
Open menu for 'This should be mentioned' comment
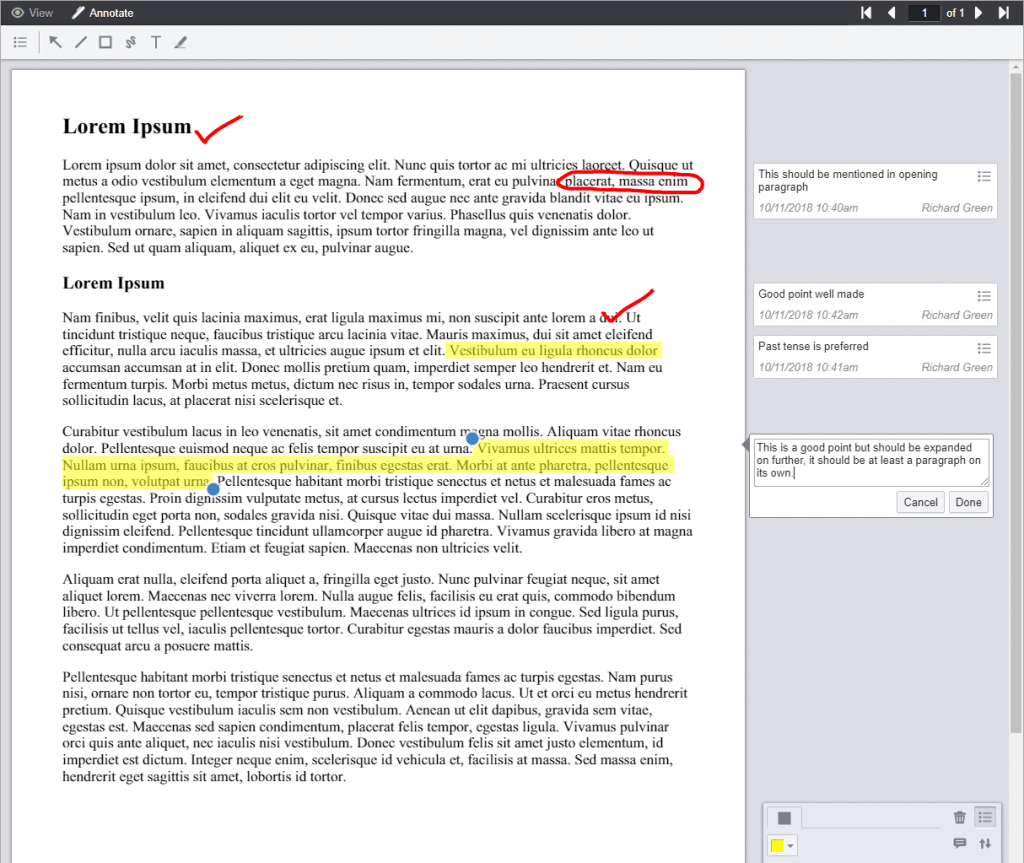(x=984, y=176)
